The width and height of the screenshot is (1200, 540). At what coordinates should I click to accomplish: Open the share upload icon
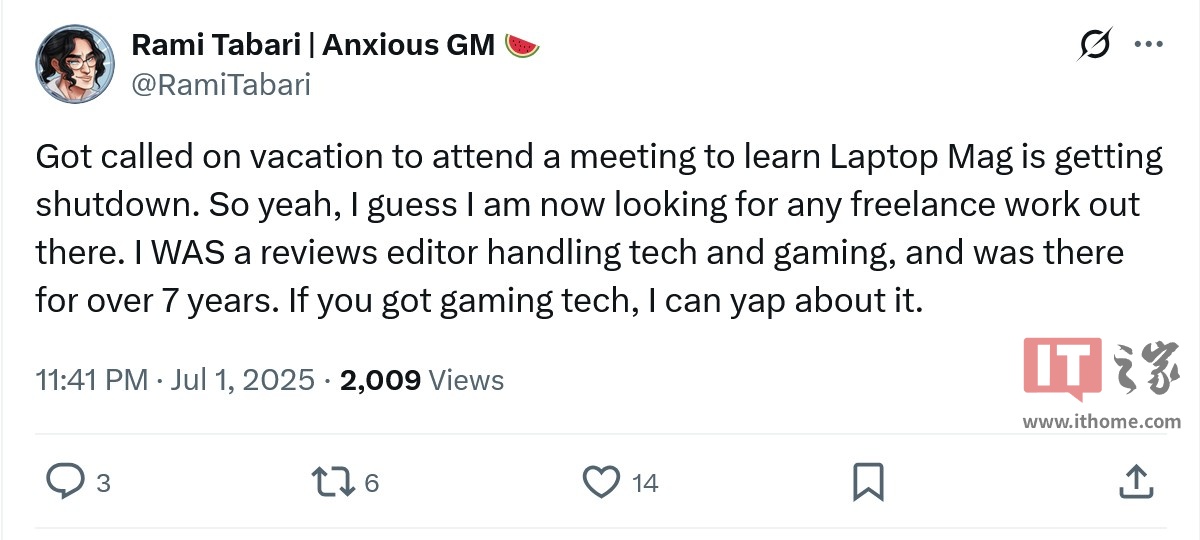tap(1135, 482)
